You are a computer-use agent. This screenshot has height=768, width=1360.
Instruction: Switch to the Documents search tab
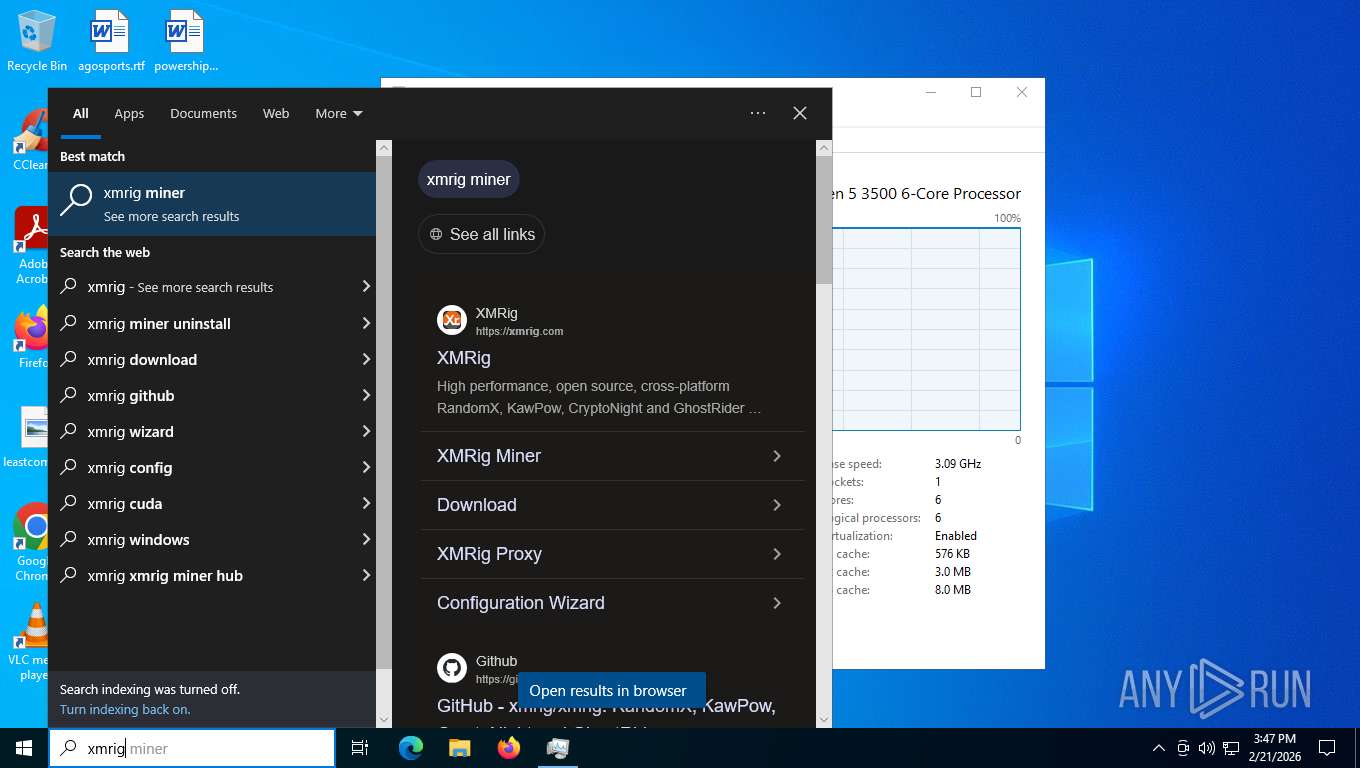pyautogui.click(x=203, y=114)
